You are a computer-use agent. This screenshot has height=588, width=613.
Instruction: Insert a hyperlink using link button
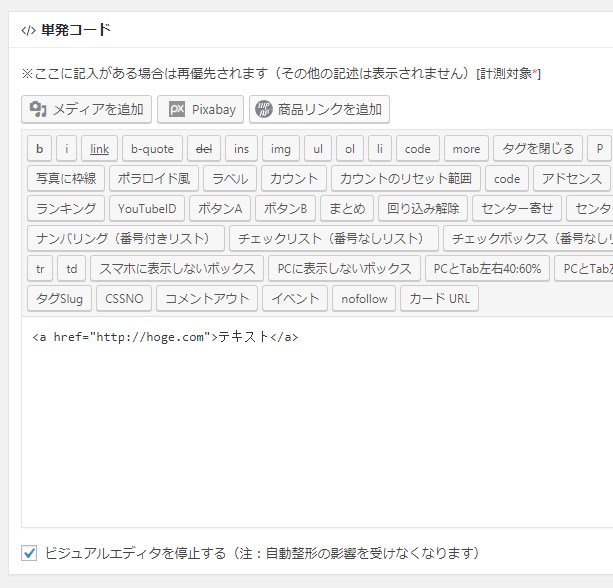(x=99, y=149)
